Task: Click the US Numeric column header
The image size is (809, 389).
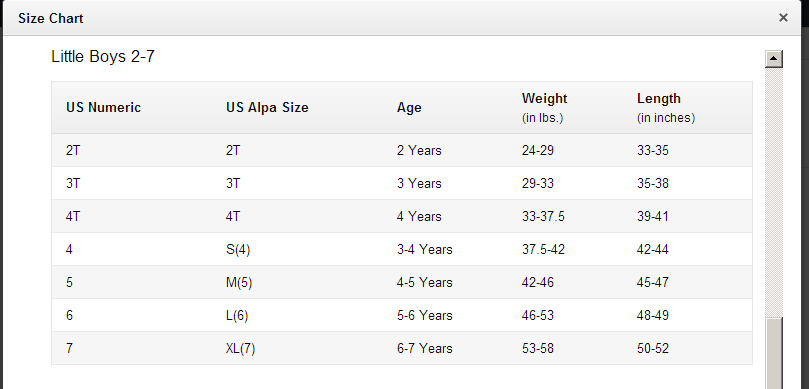Action: pos(103,107)
